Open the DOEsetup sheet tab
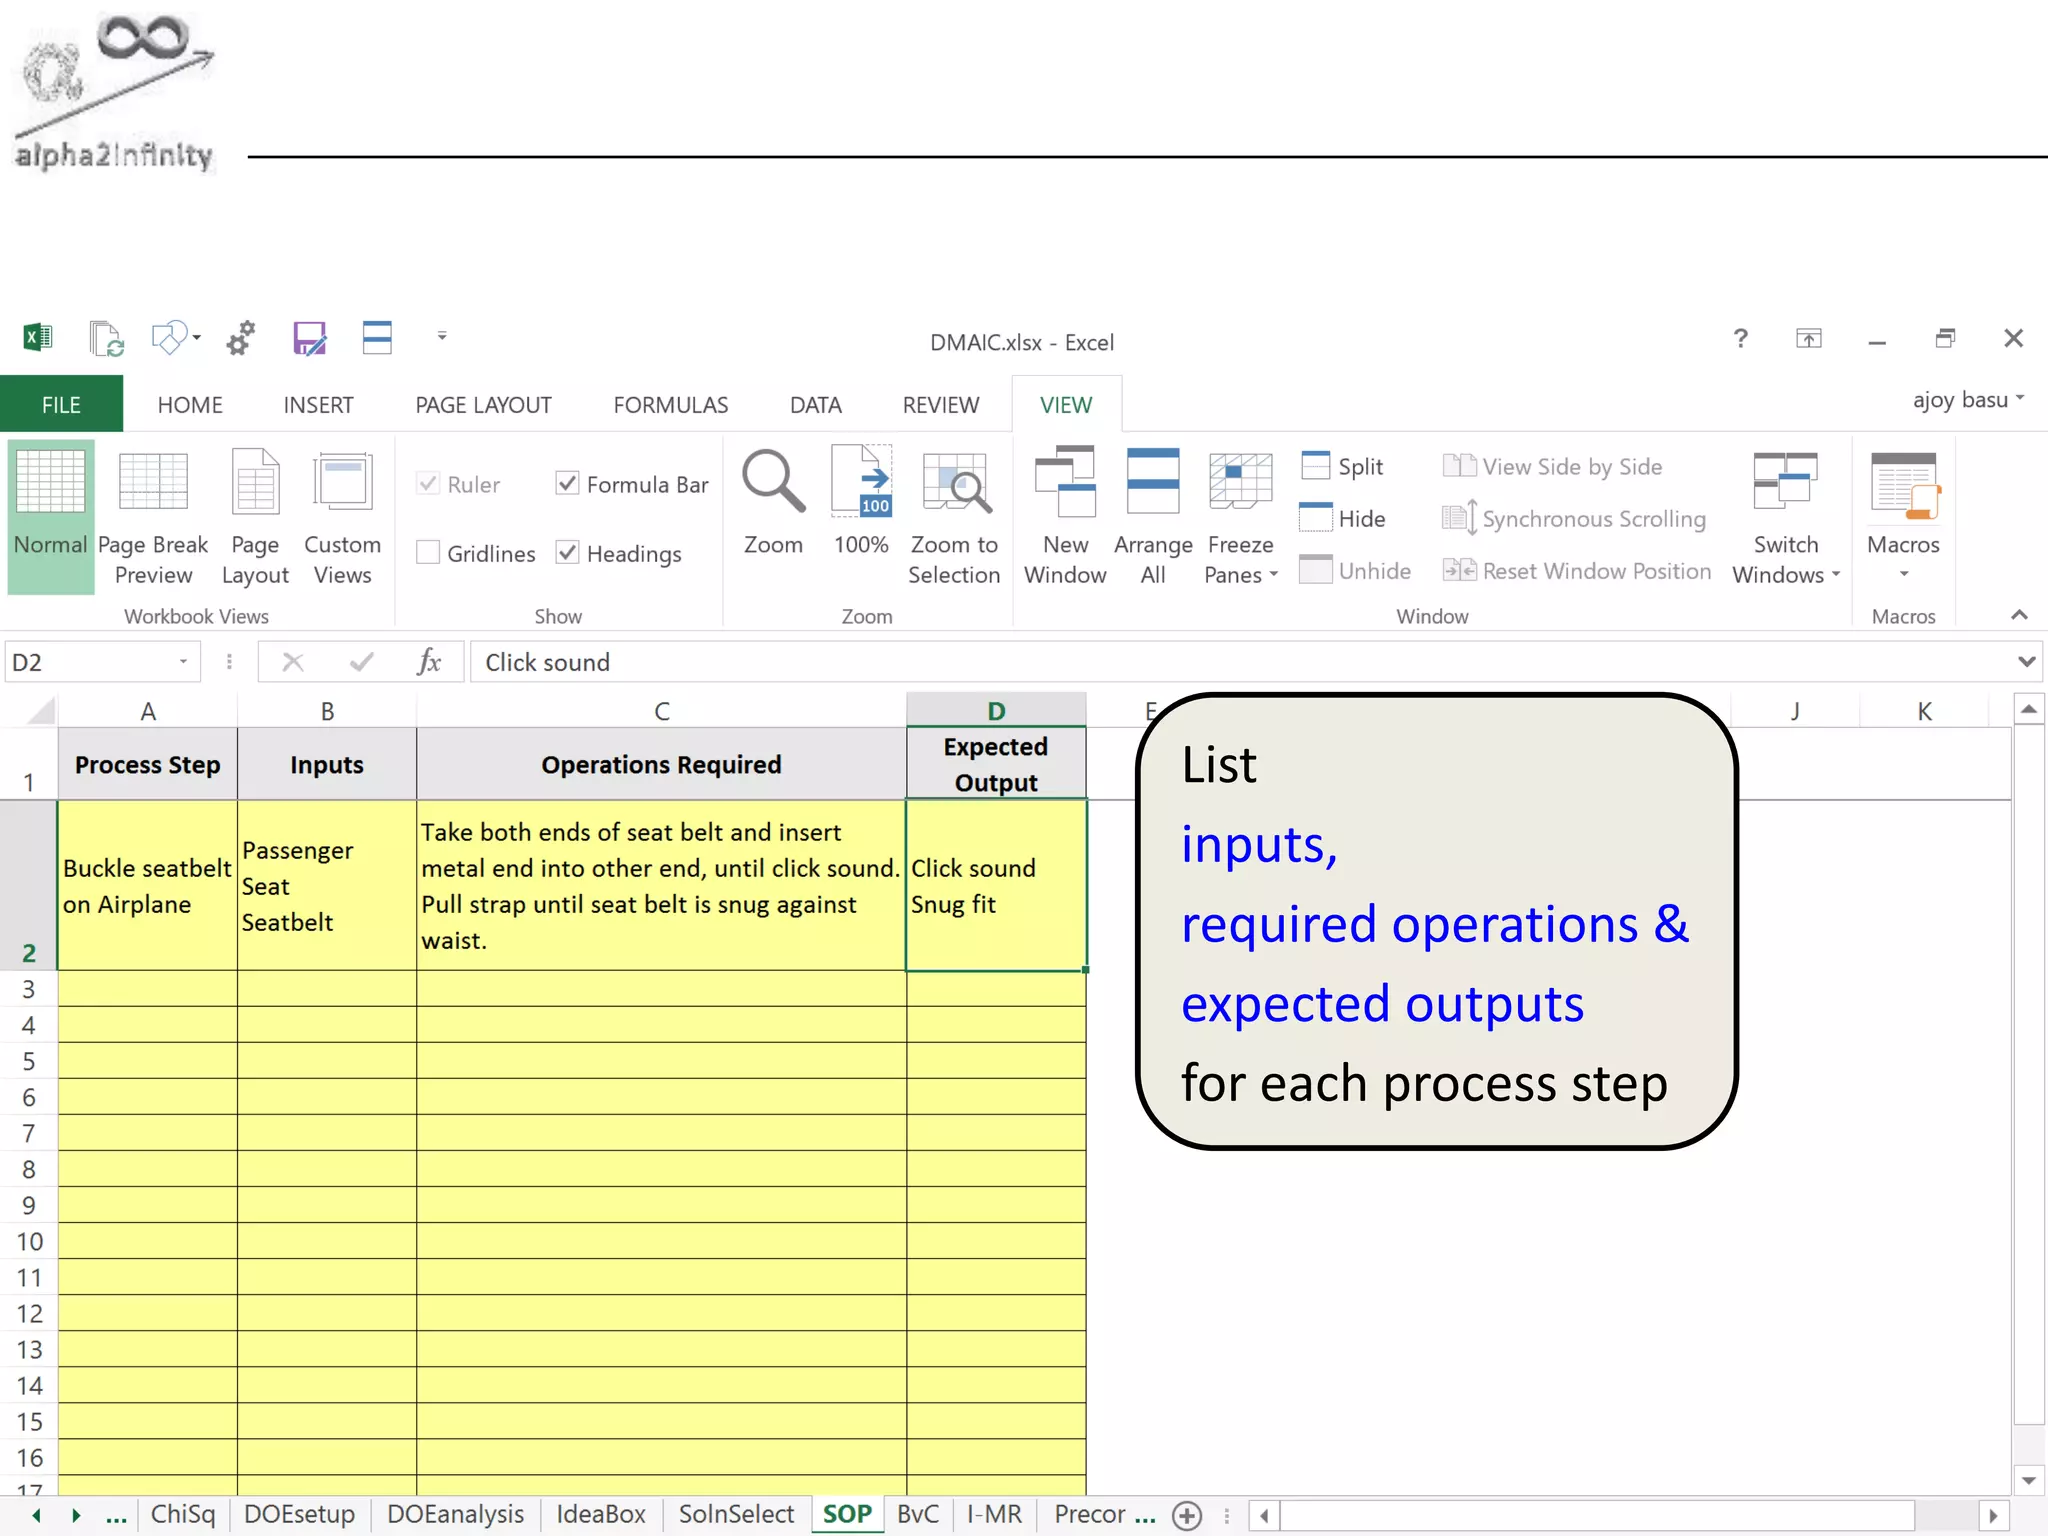2048x1536 pixels. (x=299, y=1515)
